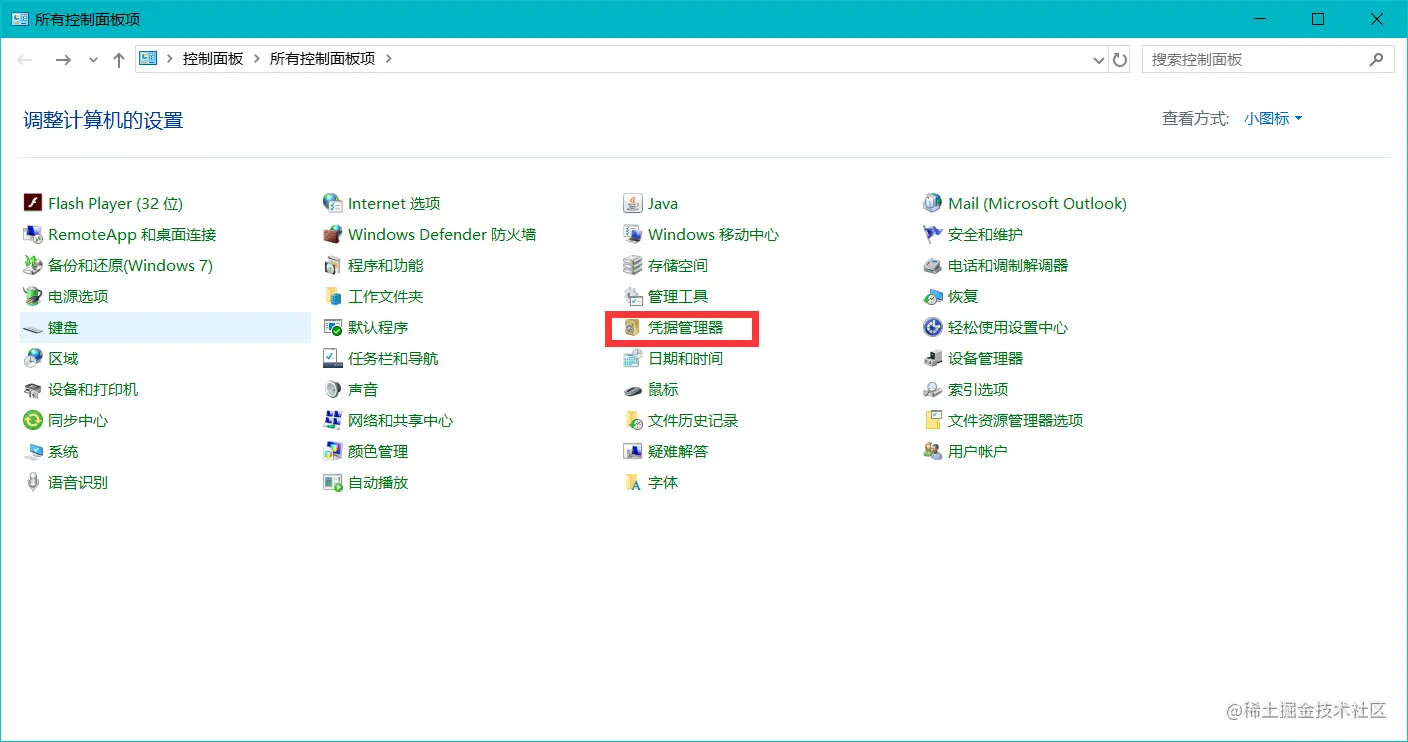Click the 恢复 link
The image size is (1408, 742).
963,296
